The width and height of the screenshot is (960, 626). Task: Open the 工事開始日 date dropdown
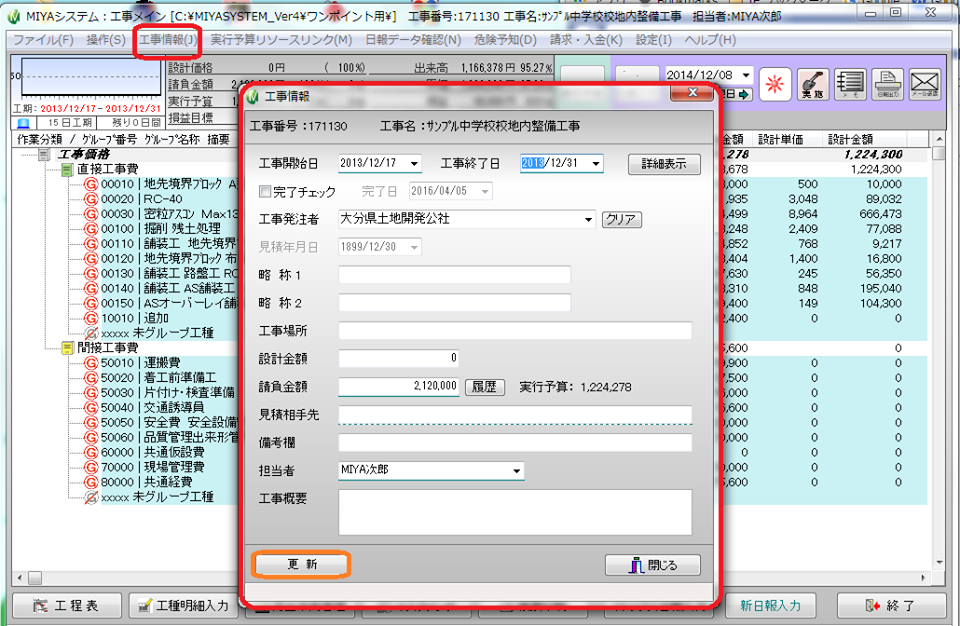tap(414, 164)
